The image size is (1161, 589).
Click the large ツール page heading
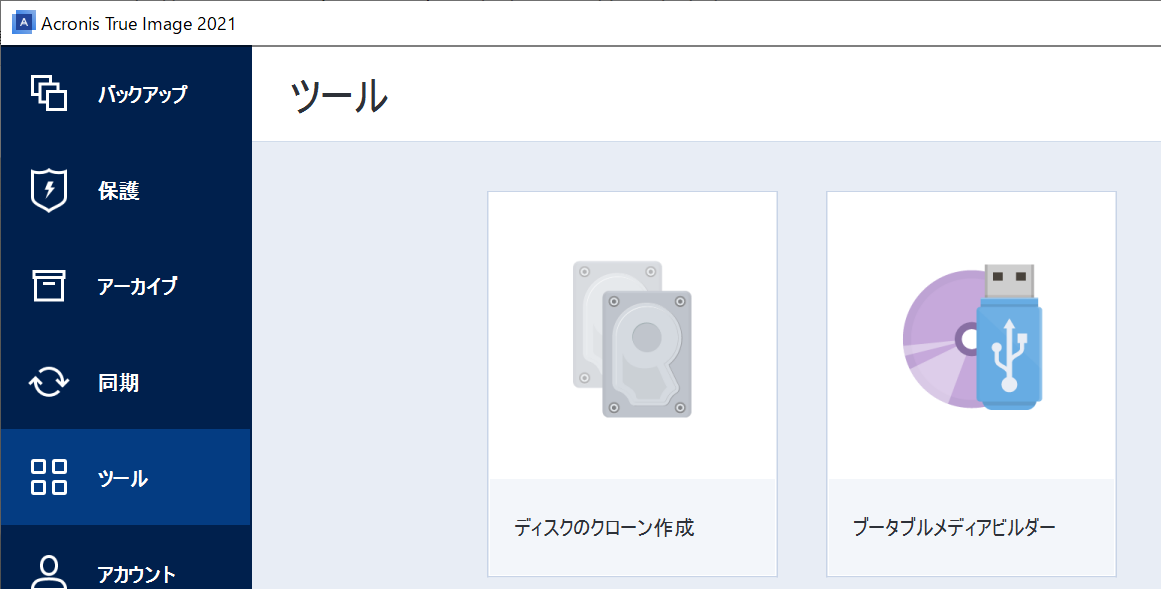tap(339, 96)
